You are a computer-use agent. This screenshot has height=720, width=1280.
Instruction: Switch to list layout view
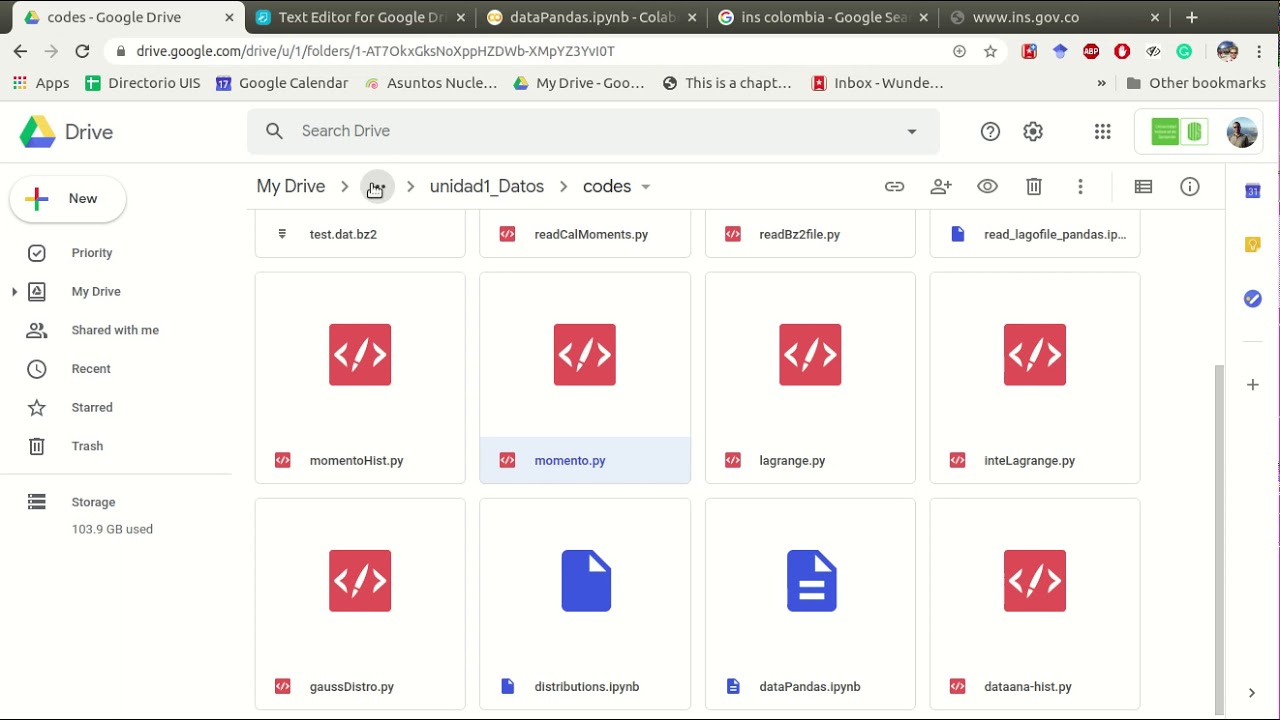[1143, 186]
